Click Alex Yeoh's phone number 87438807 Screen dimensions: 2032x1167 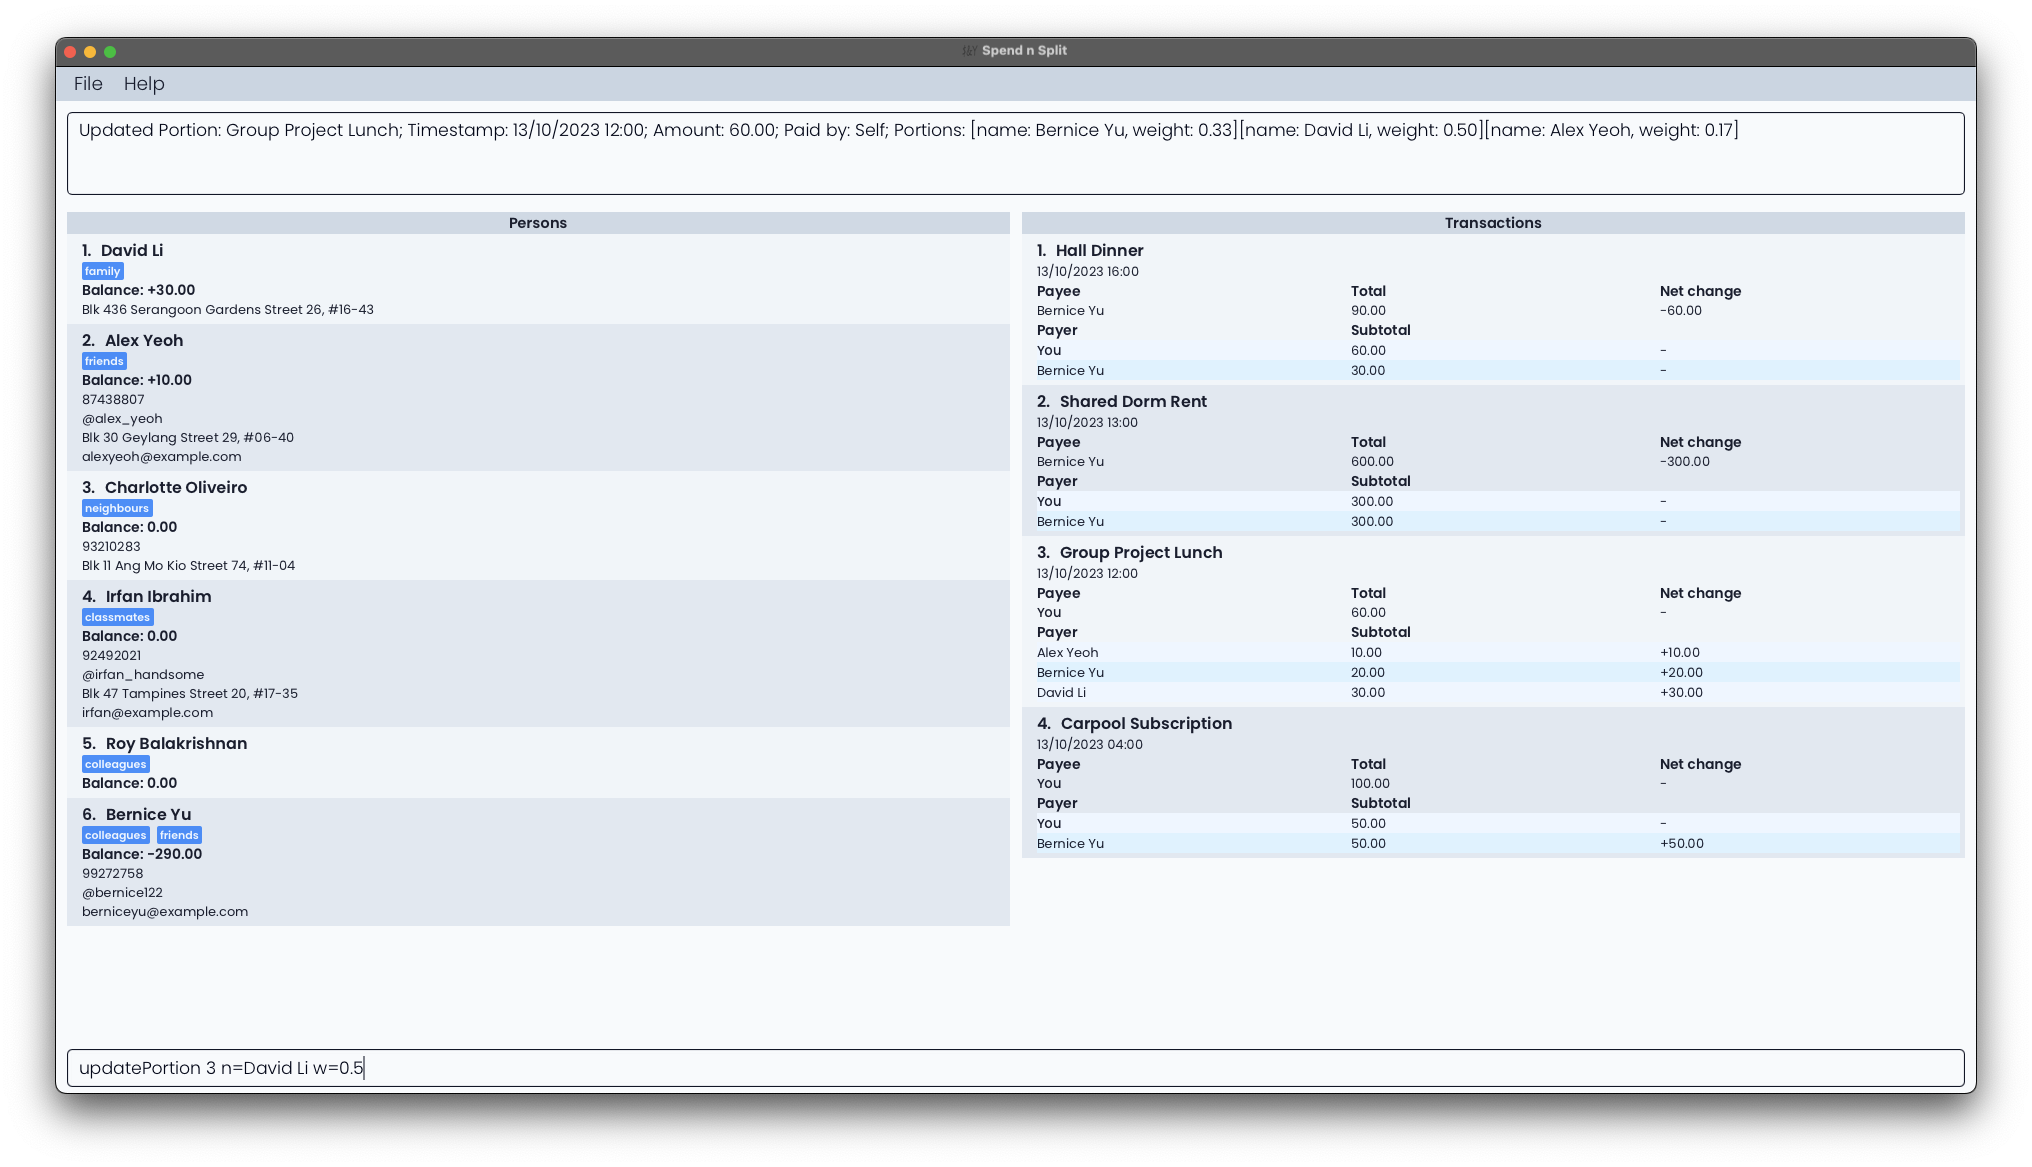click(x=113, y=399)
